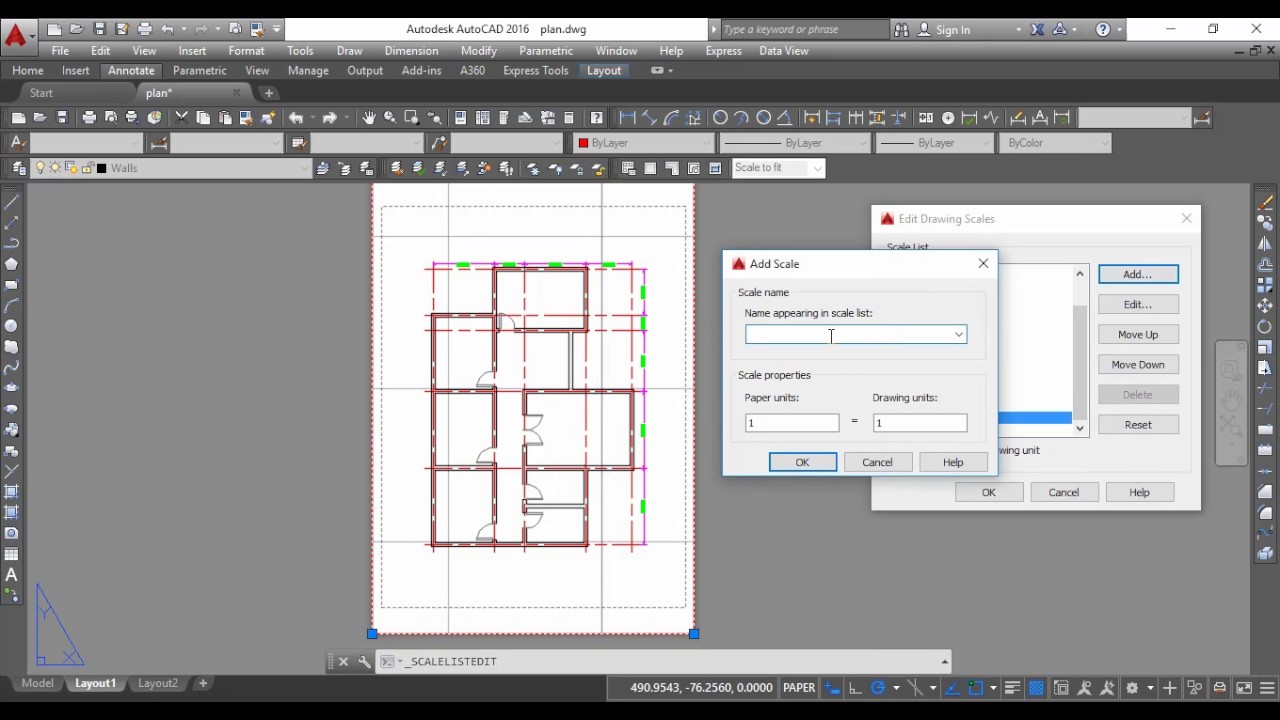Toggle the Walls layer lock icon
Screen dimensions: 1280x720
88,168
